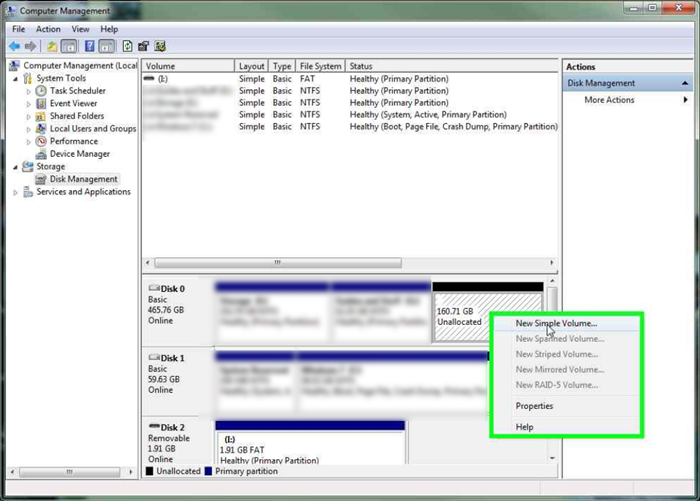Click the System Tools icon in the tree
The image size is (700, 501).
(x=28, y=78)
